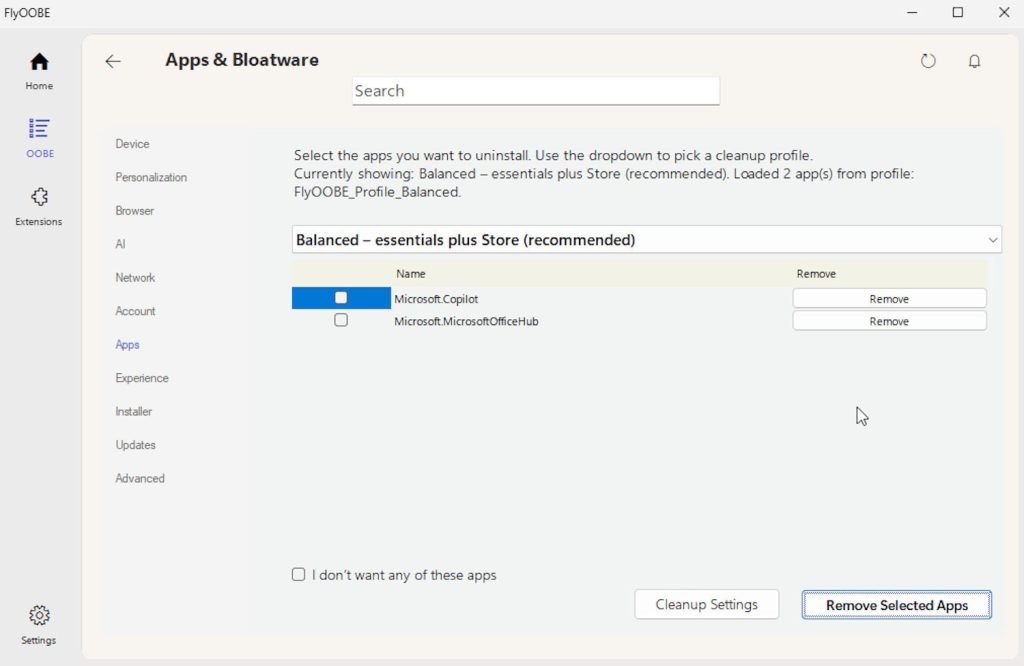
Task: Click Remove Selected Apps button
Action: pyautogui.click(x=896, y=605)
